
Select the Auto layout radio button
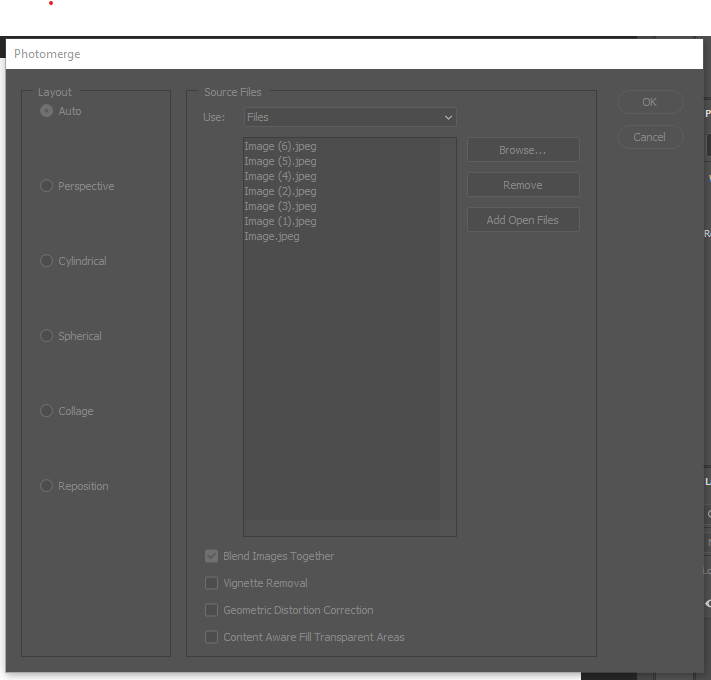[x=47, y=111]
